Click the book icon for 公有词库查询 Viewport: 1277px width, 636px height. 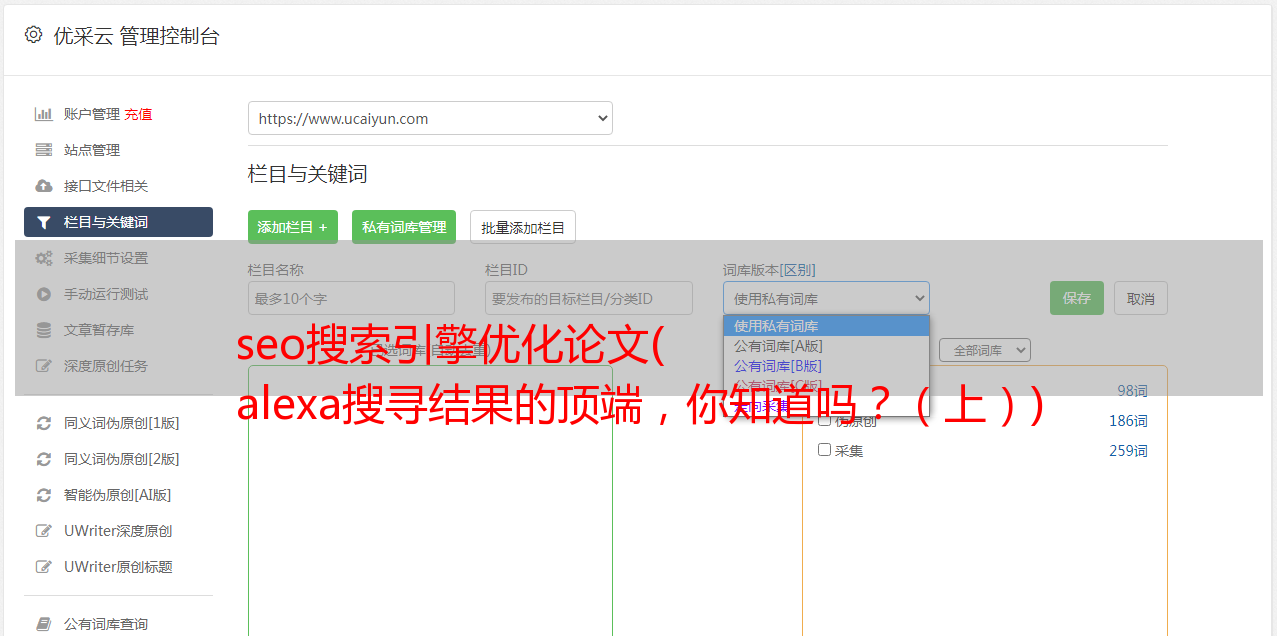tap(44, 624)
